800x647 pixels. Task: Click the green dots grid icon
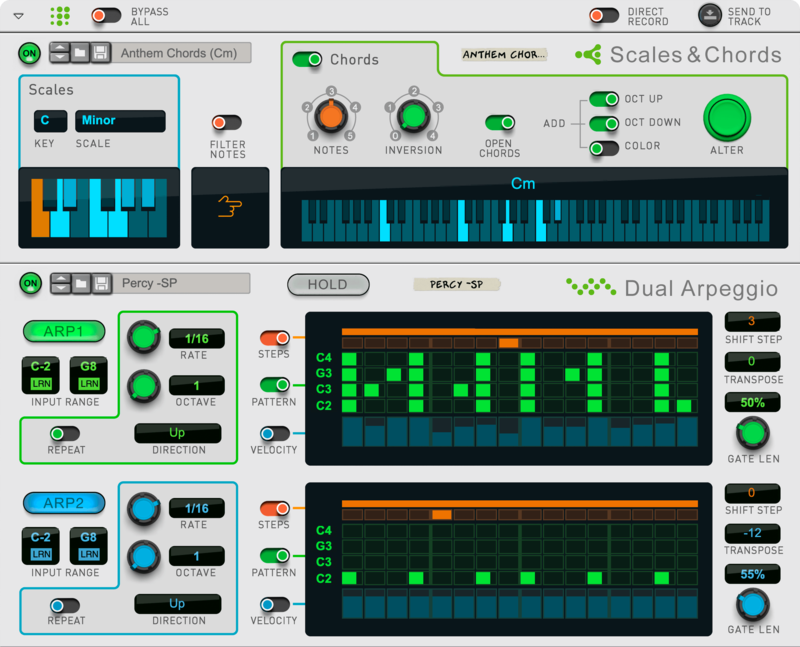pyautogui.click(x=60, y=16)
